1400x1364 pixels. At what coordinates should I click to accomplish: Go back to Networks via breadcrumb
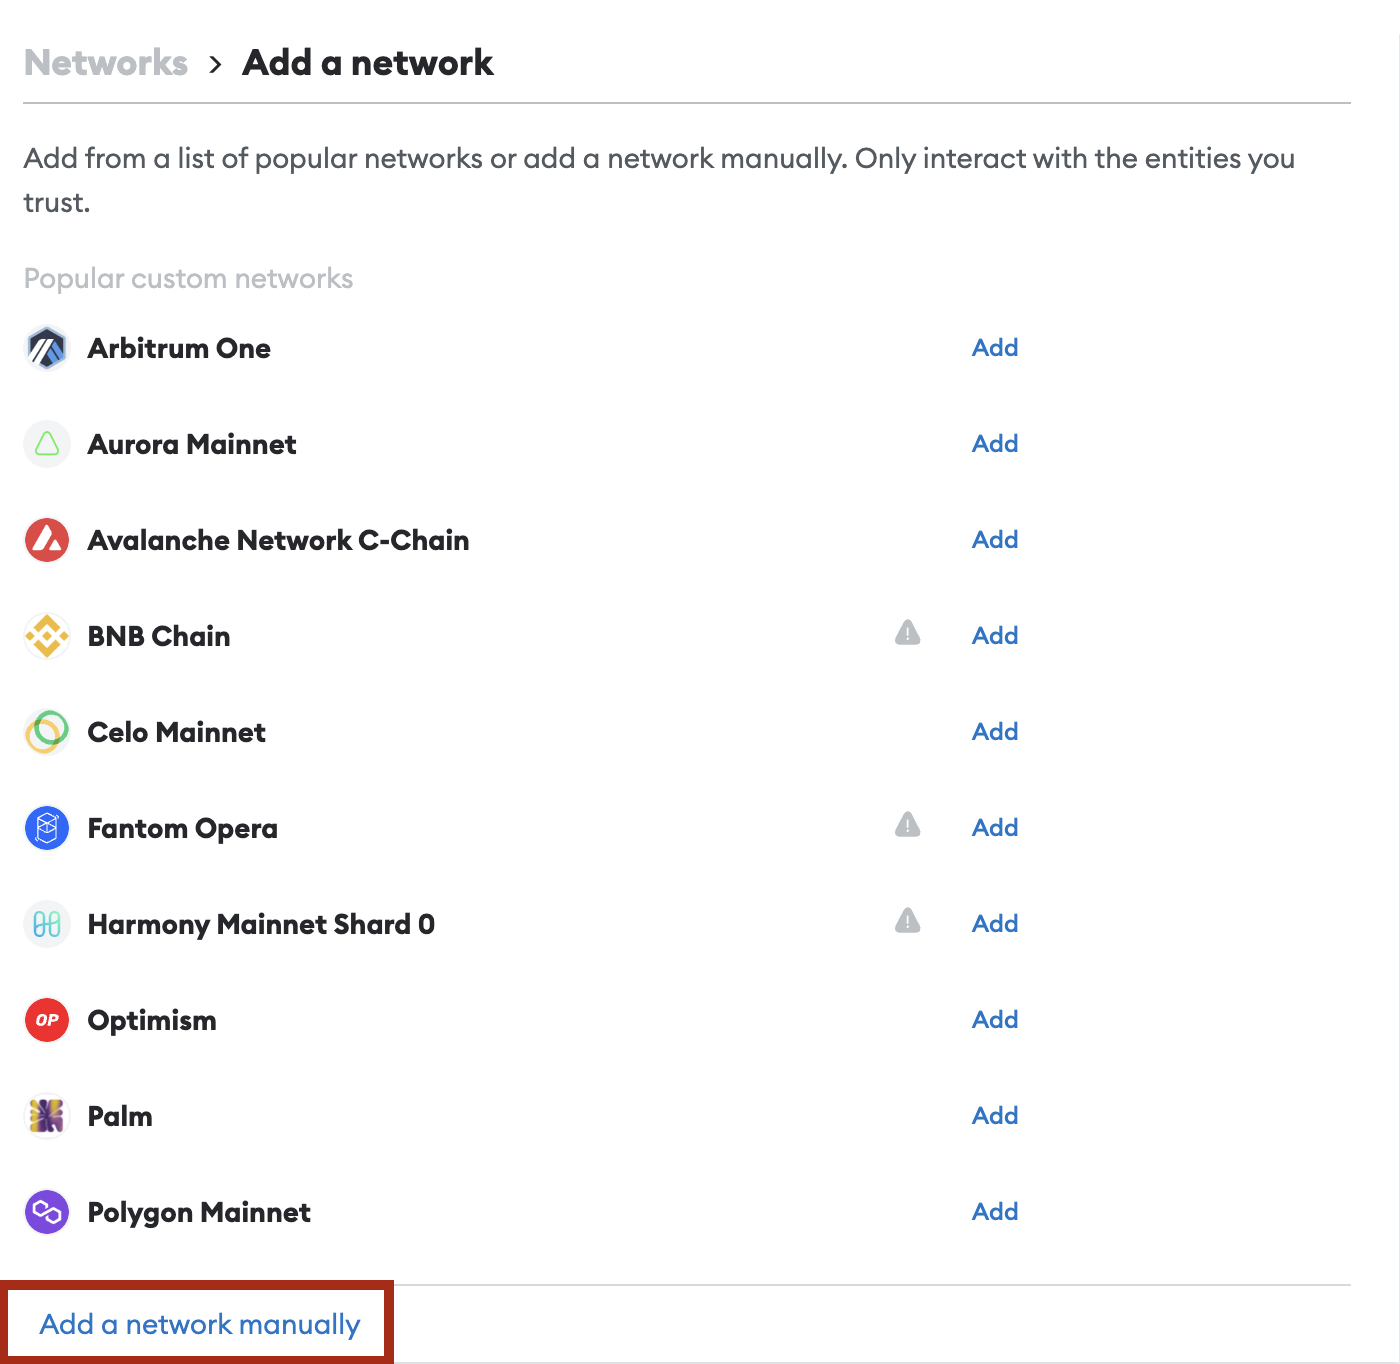click(106, 63)
